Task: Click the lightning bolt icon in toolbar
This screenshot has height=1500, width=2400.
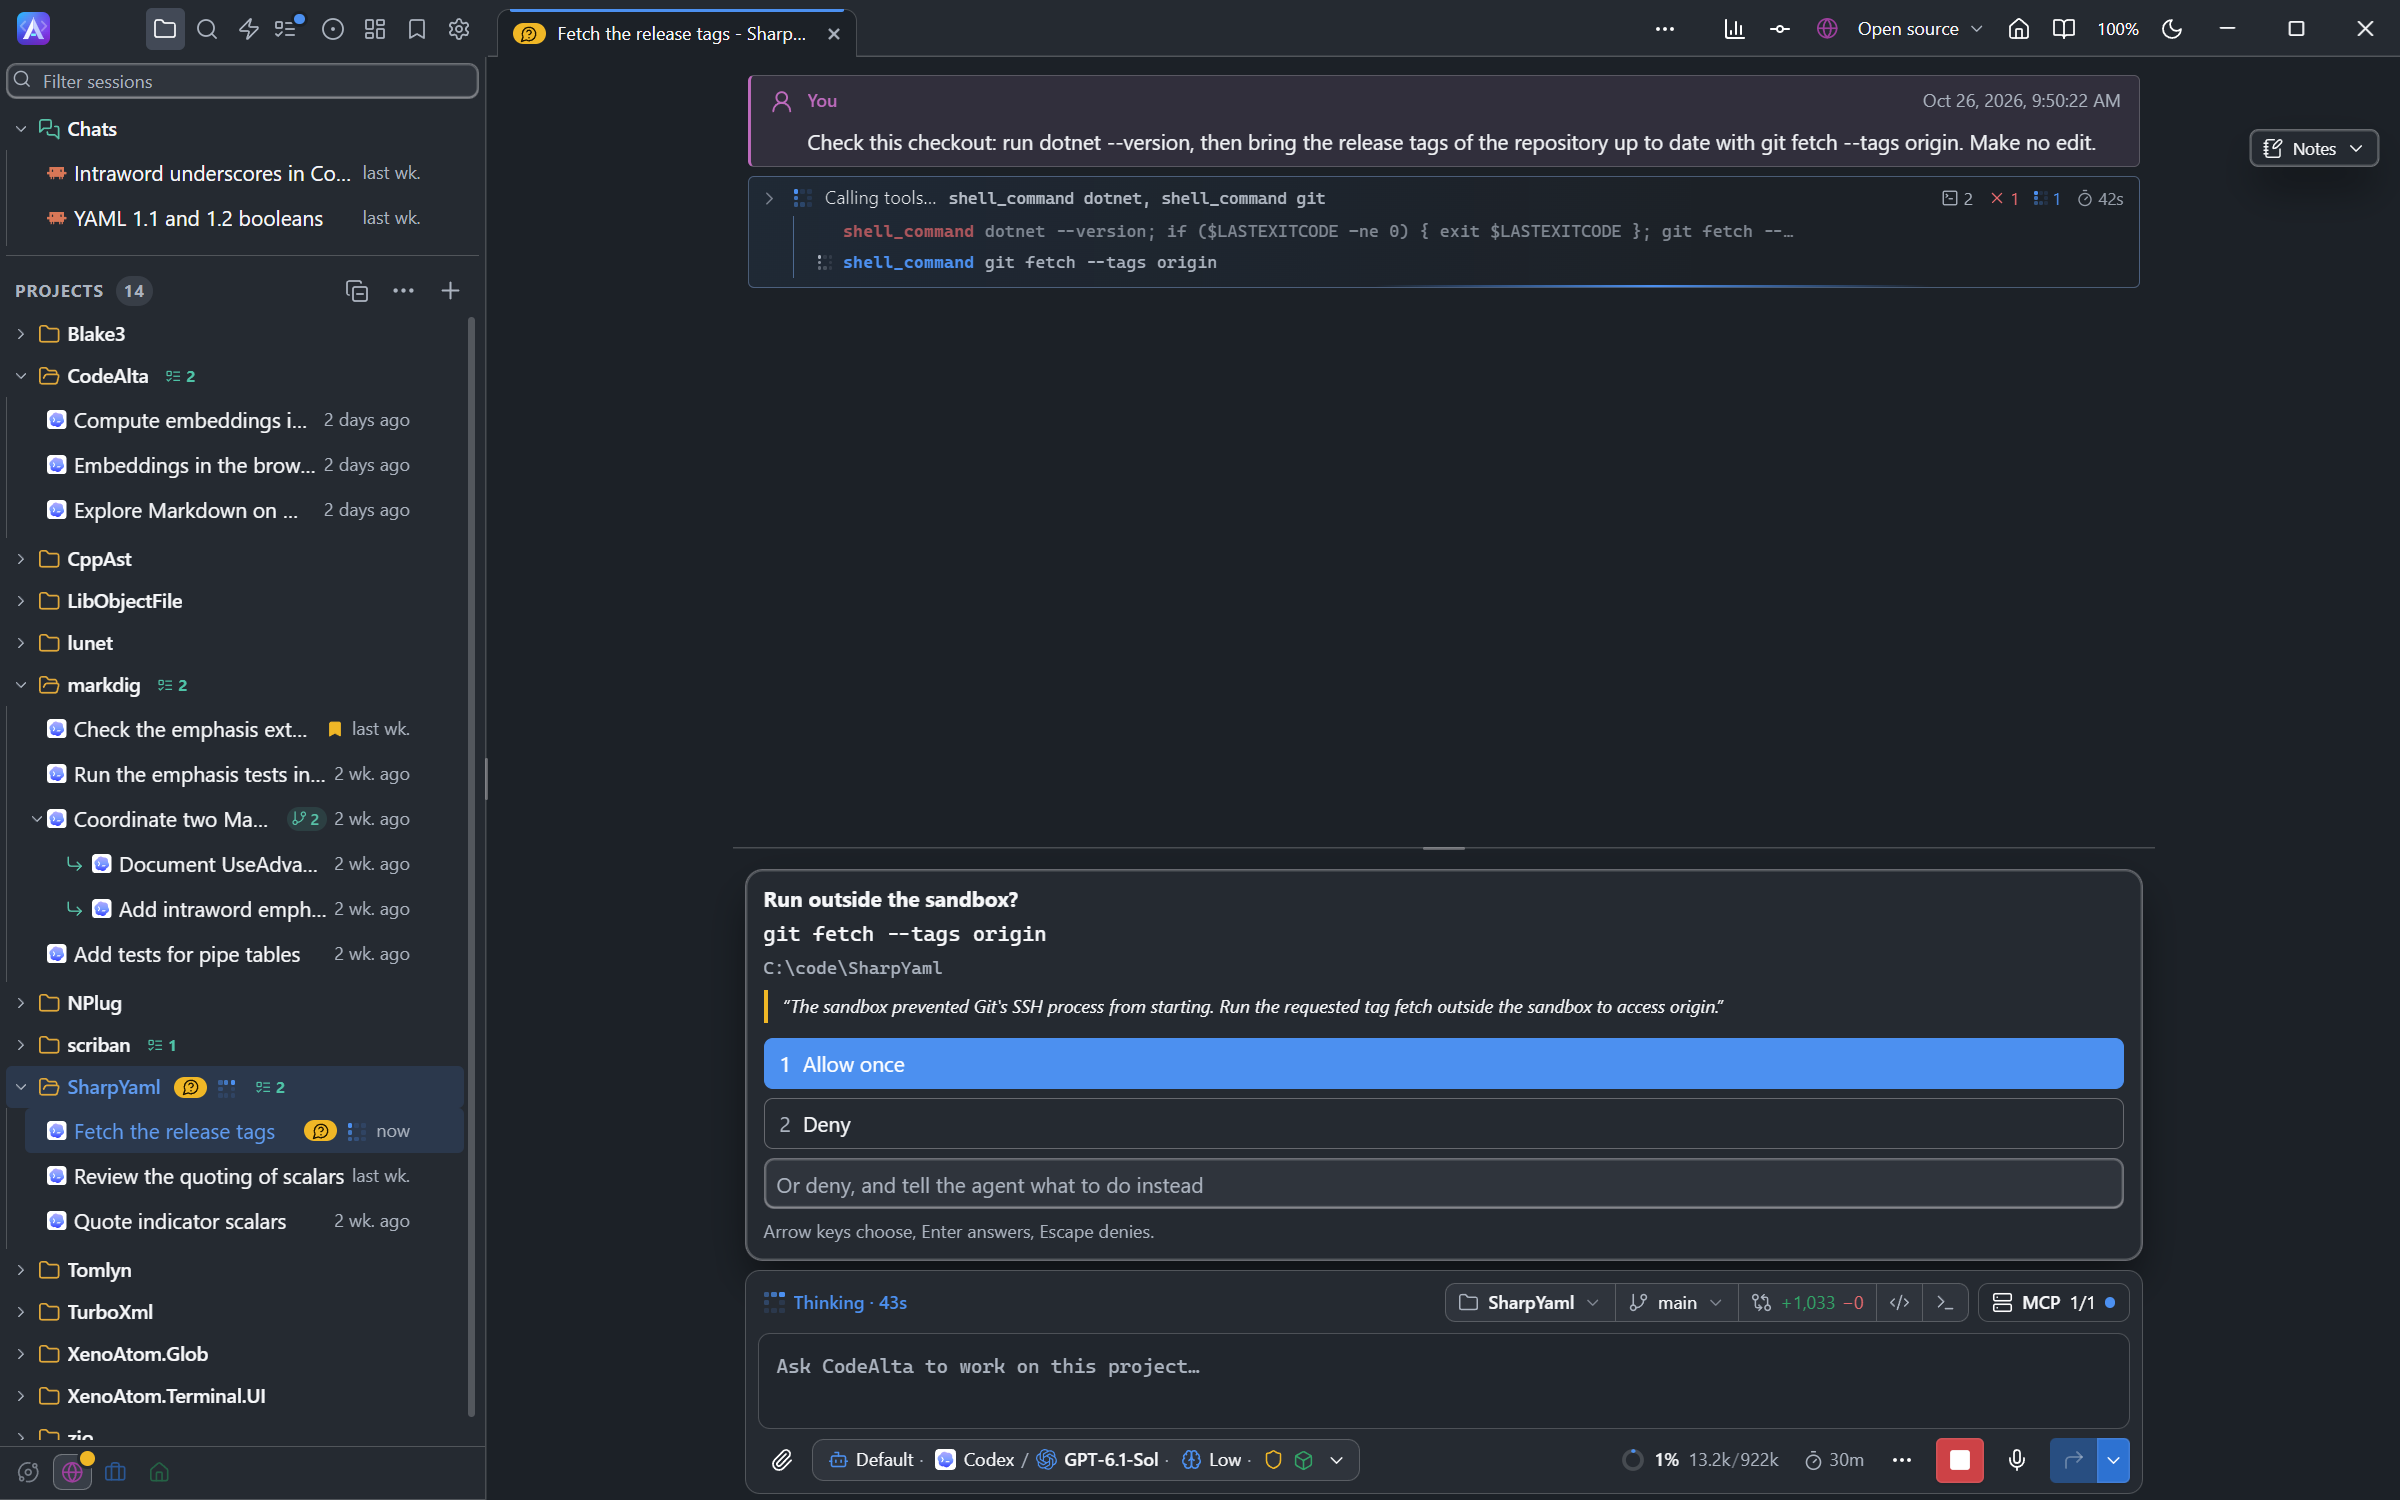Action: 249,29
